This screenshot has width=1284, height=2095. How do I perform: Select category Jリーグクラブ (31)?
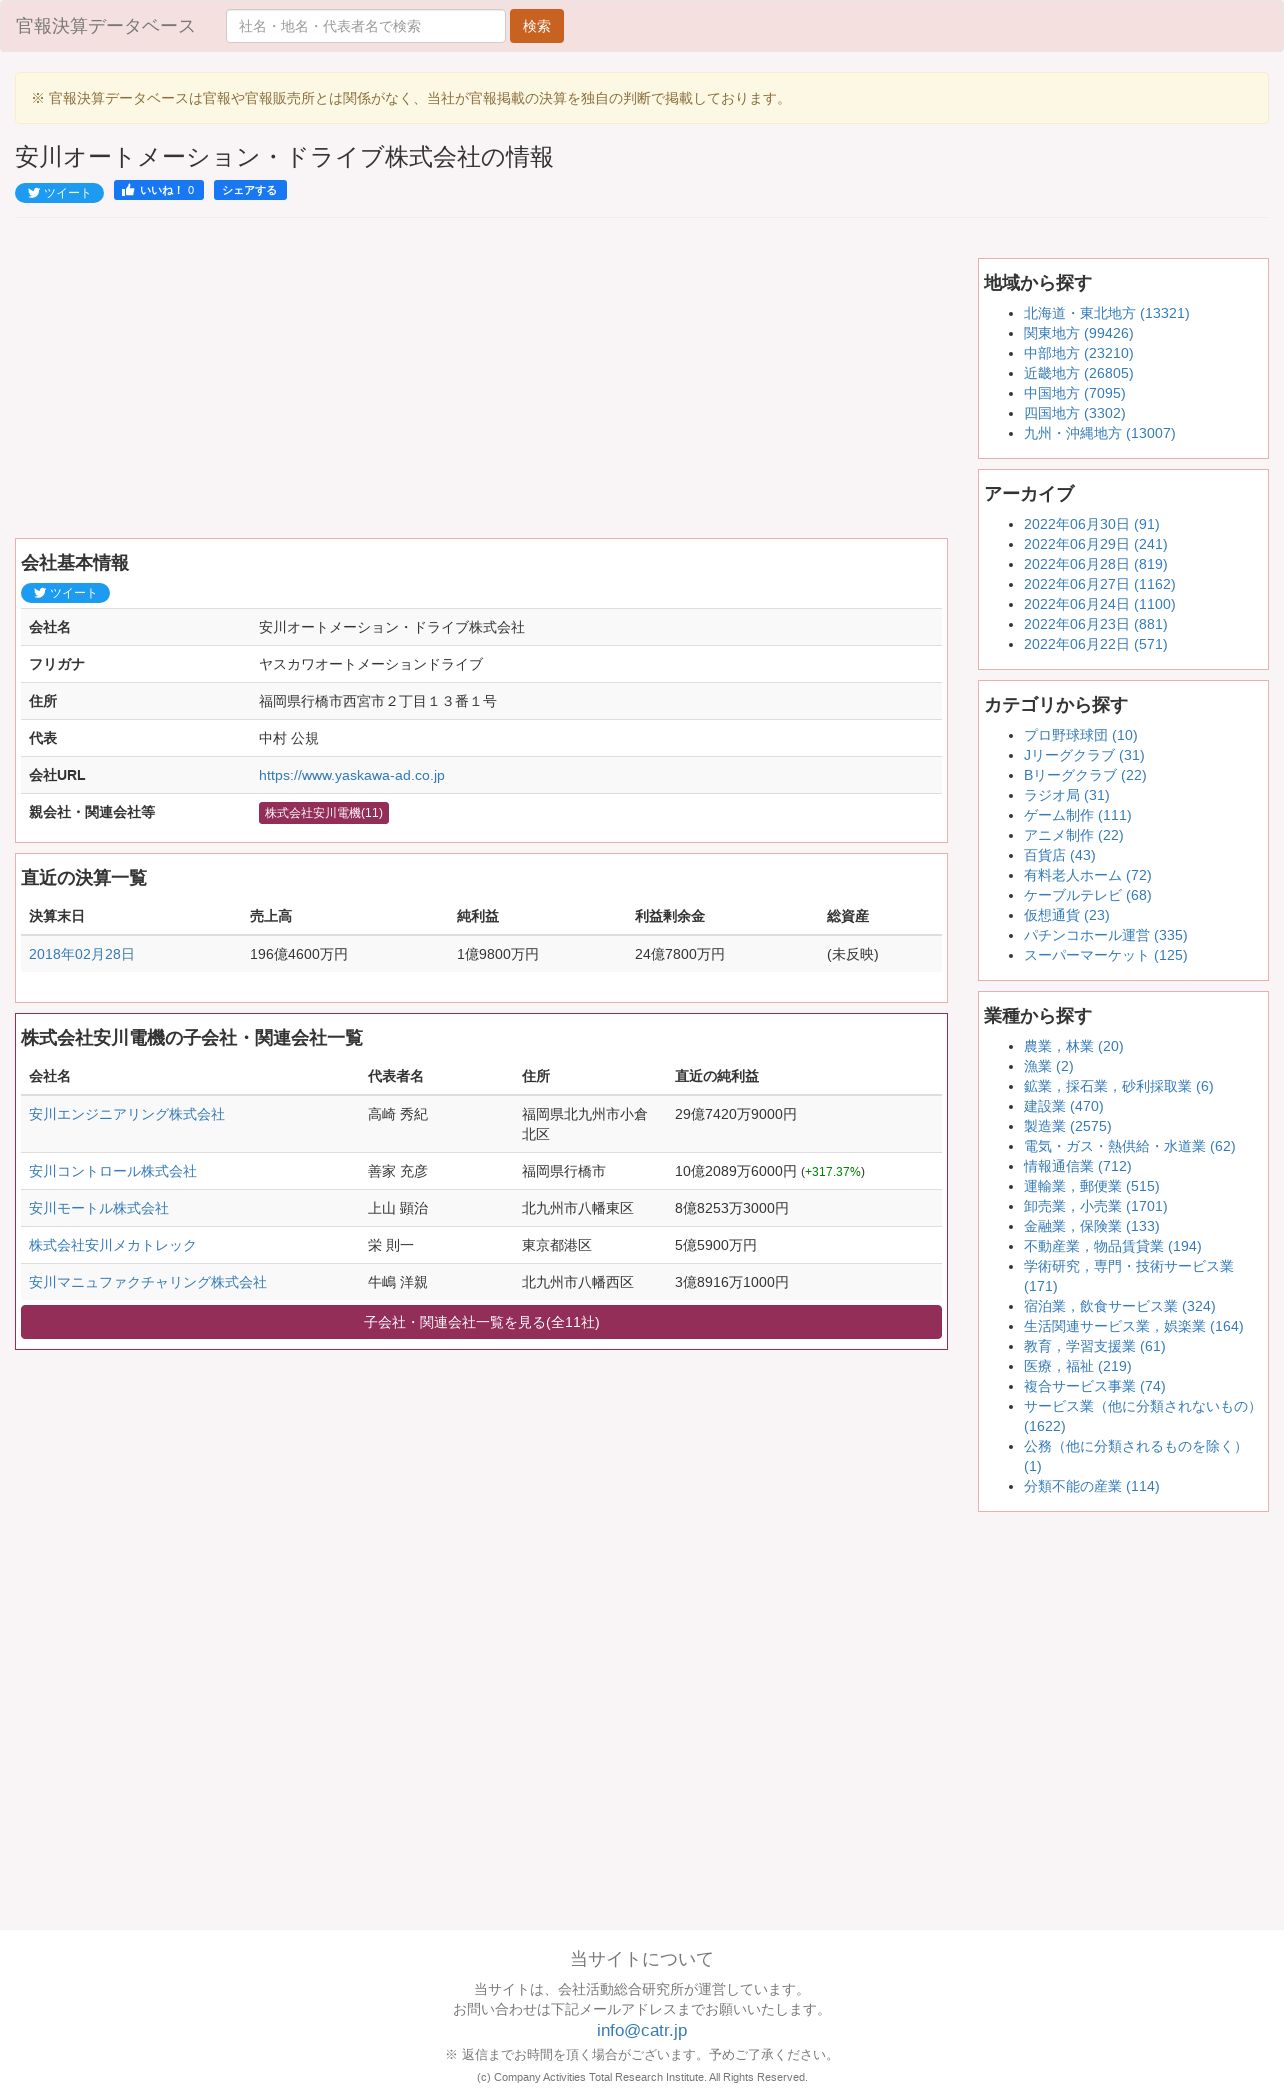coord(1084,755)
